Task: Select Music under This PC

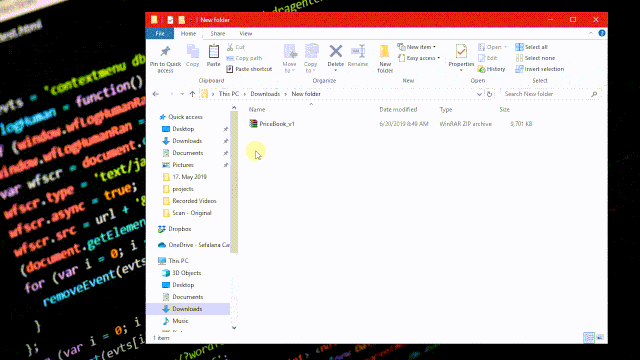Action: tap(175, 321)
